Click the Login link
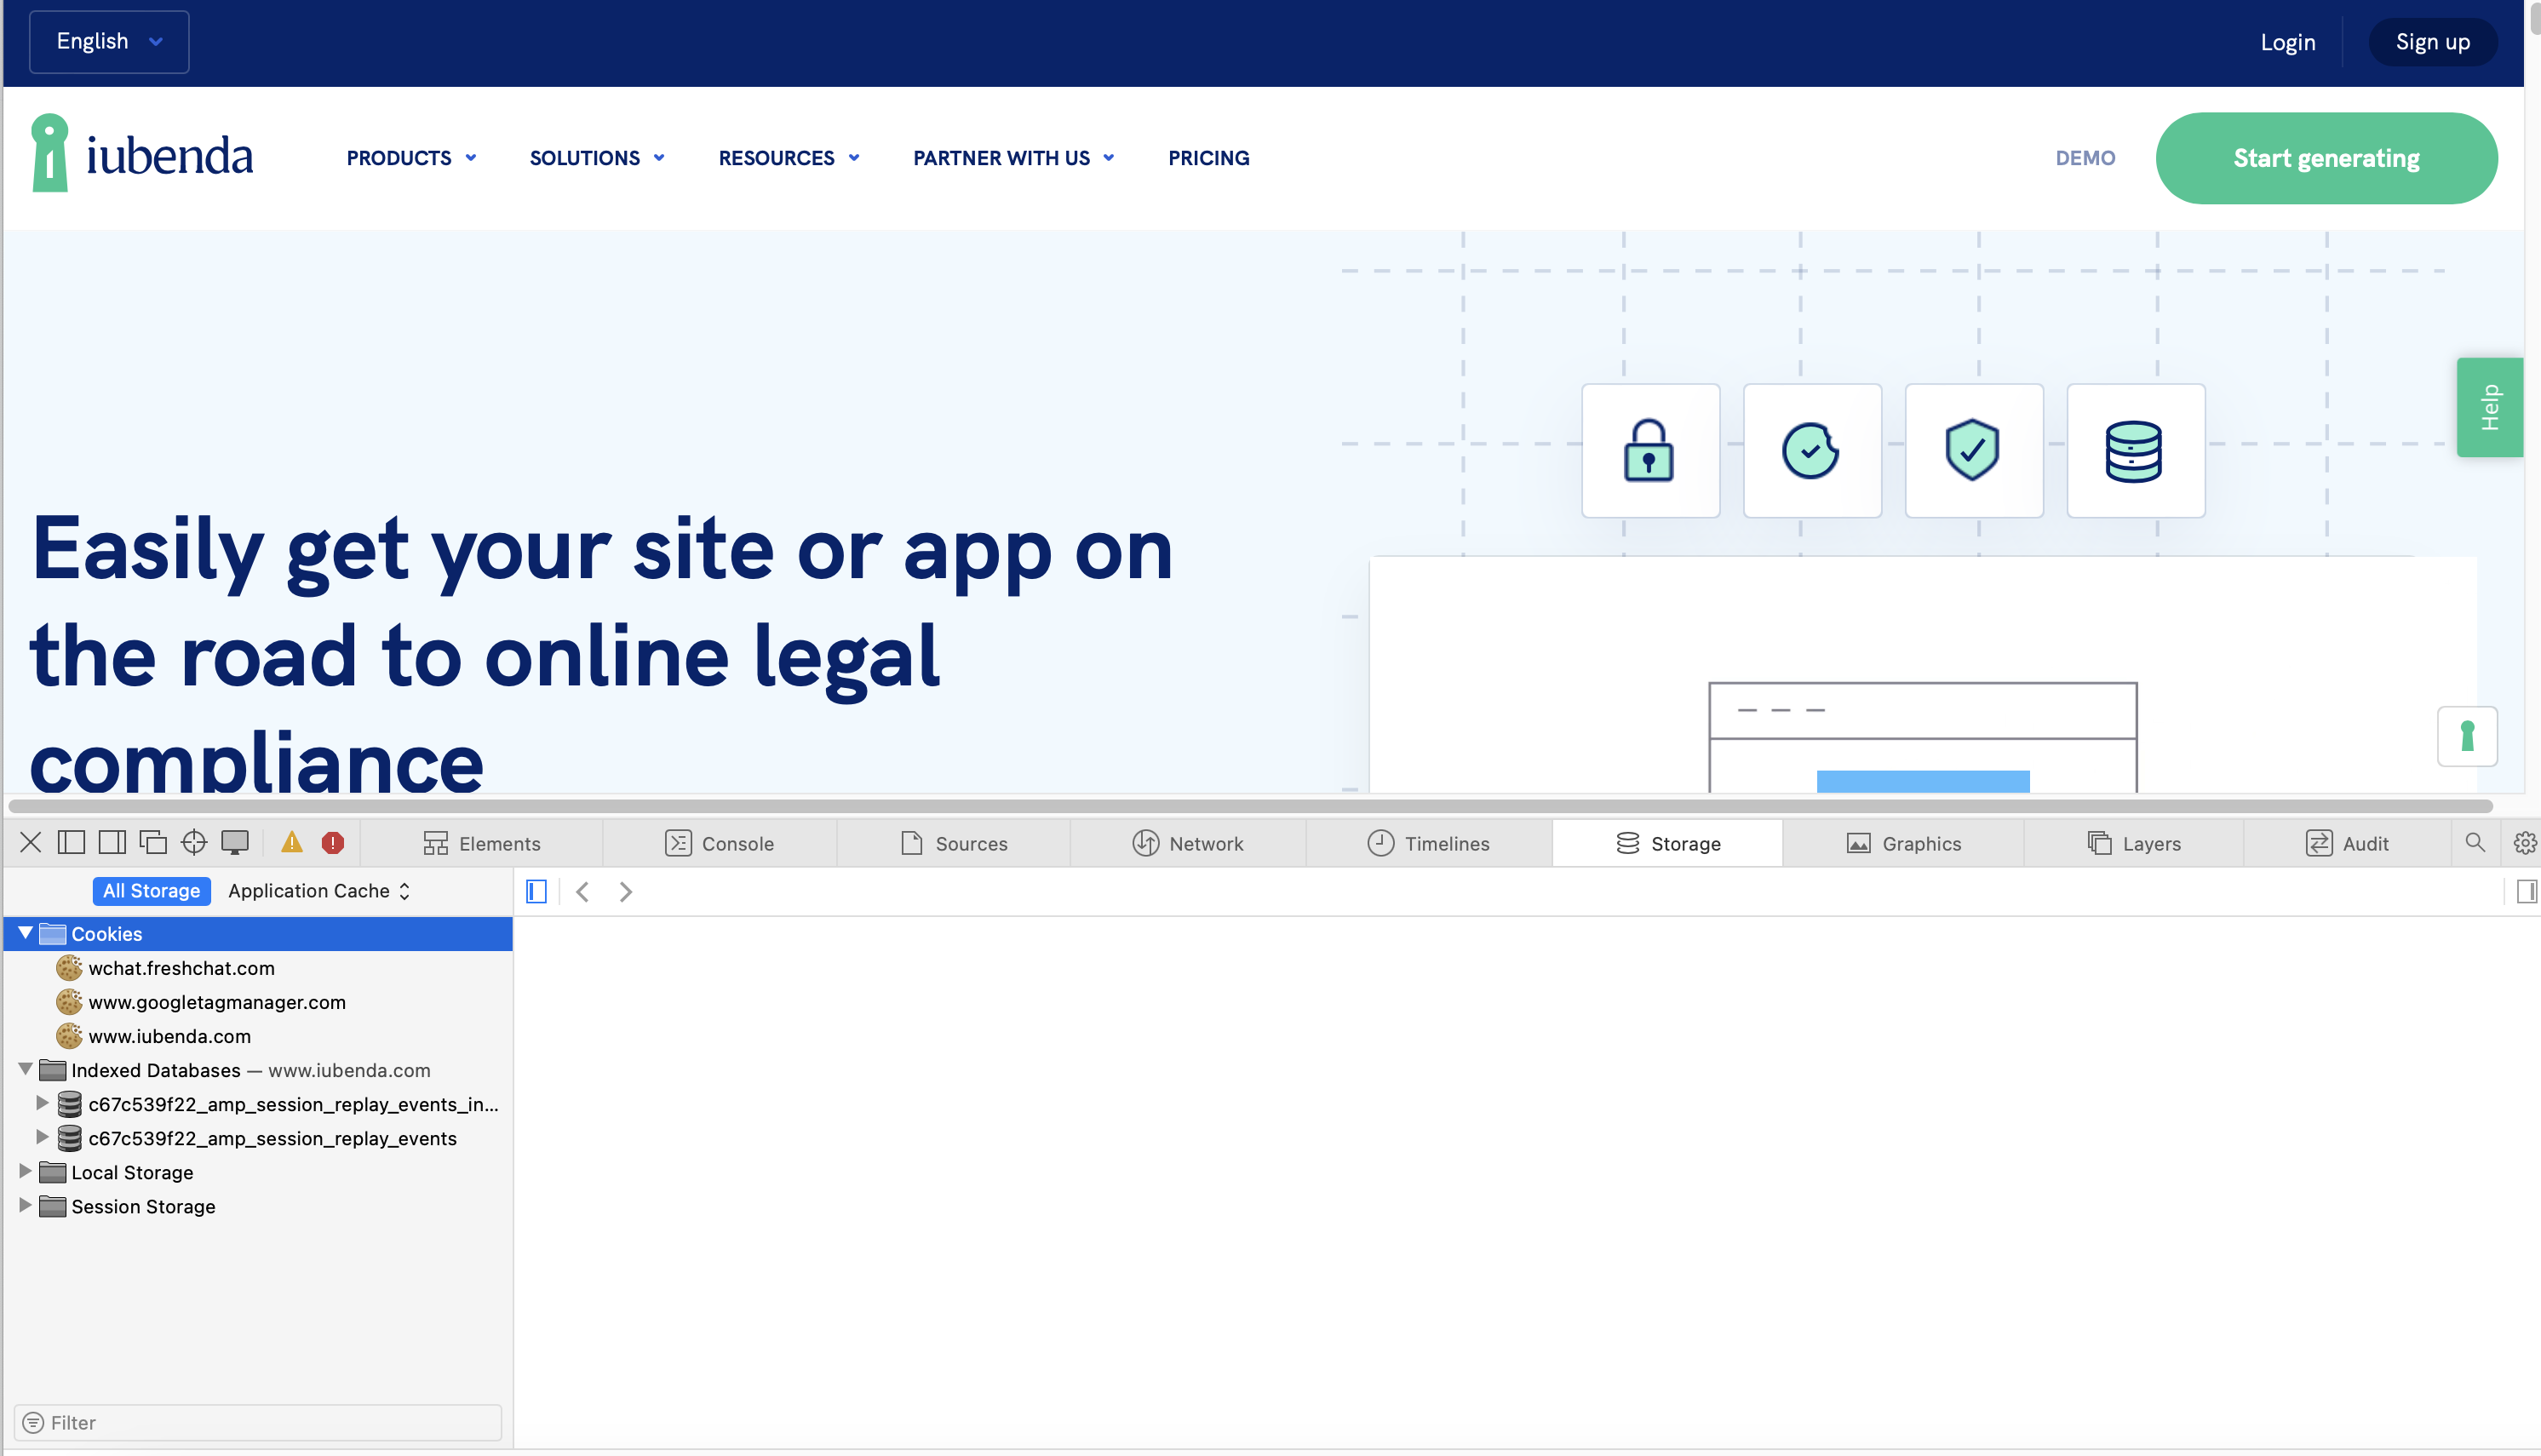2541x1456 pixels. [x=2288, y=42]
